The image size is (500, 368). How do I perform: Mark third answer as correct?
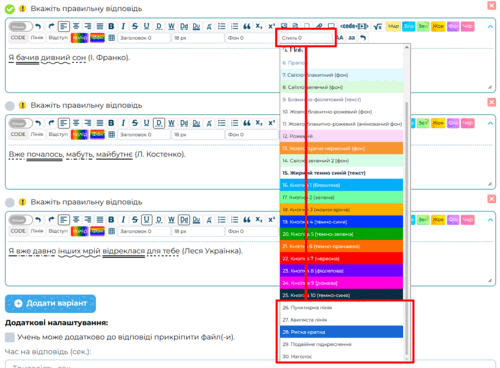(x=10, y=203)
